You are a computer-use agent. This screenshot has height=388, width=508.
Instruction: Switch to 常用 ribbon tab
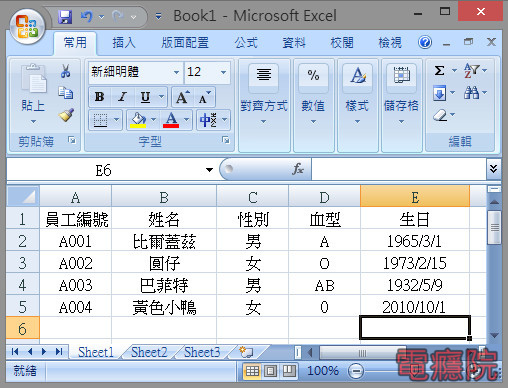(x=75, y=43)
